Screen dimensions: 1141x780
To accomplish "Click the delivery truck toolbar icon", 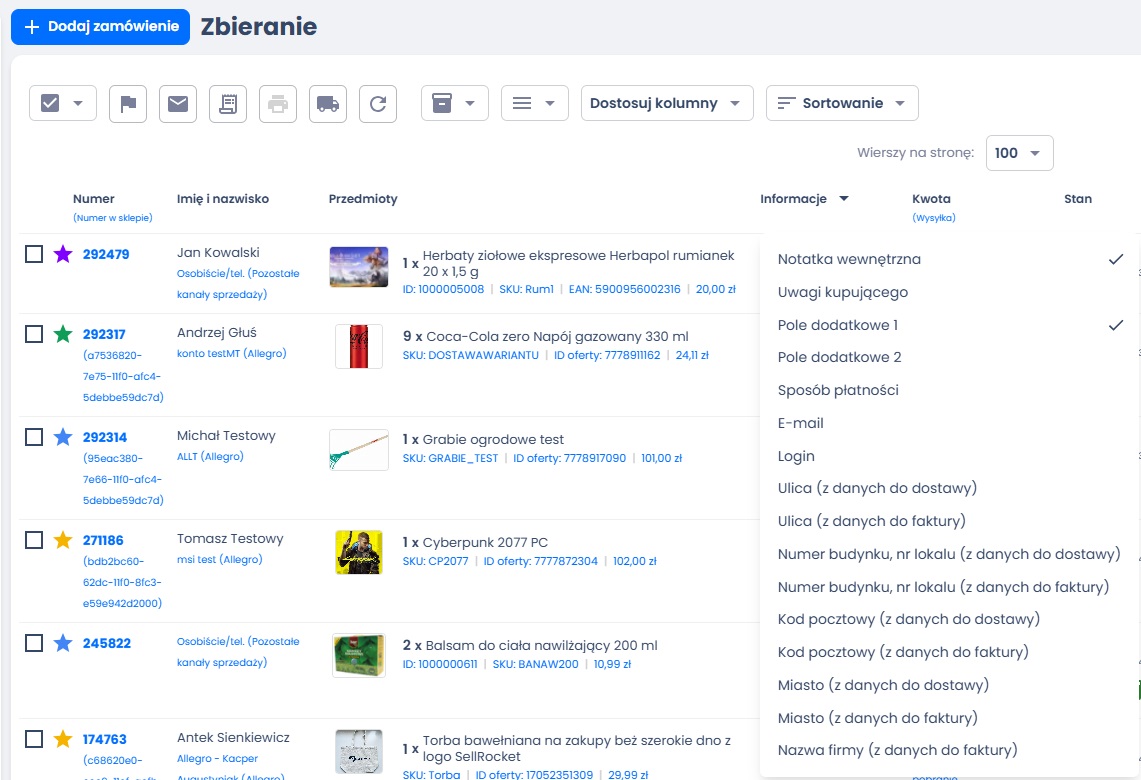I will pyautogui.click(x=328, y=103).
